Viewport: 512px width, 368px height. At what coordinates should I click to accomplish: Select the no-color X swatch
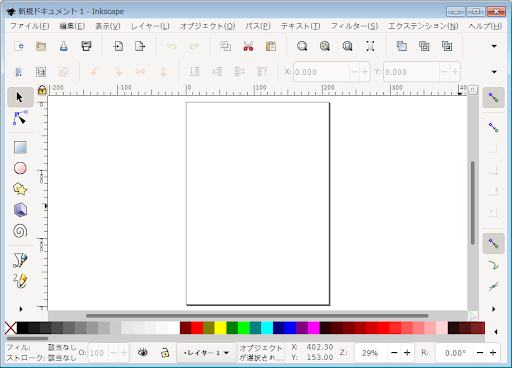click(11, 328)
